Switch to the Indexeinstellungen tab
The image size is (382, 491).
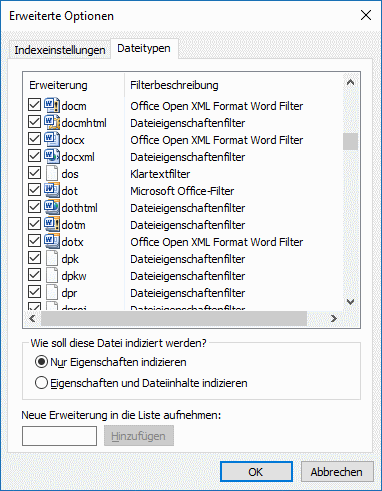click(60, 50)
